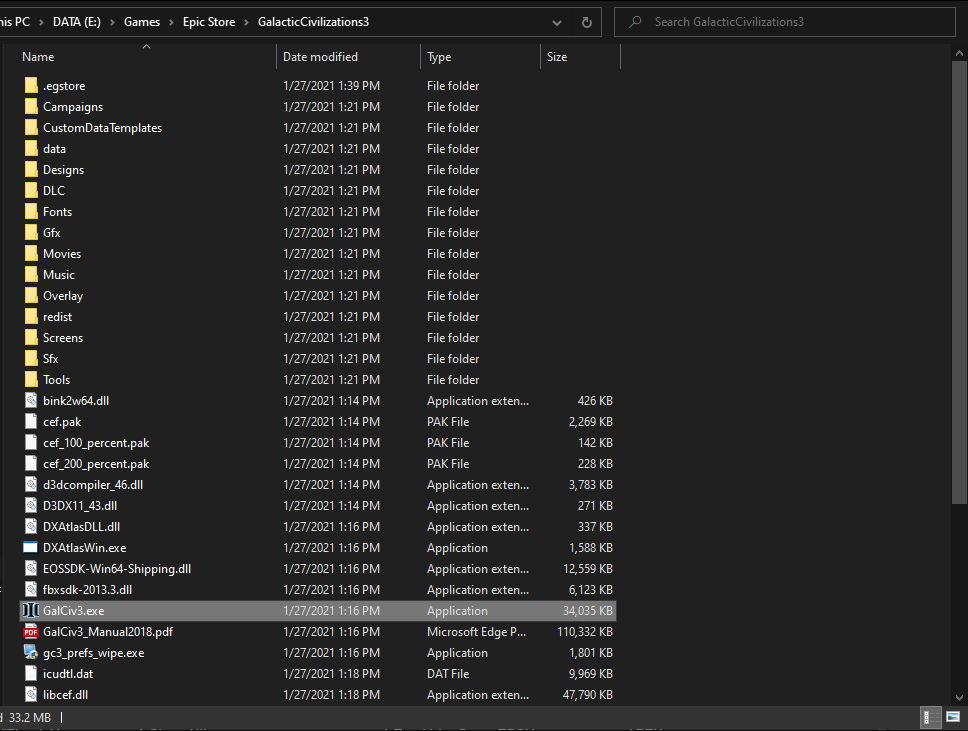The image size is (968, 731).
Task: Click the GalCiv3_Manual2018.pdf PDF icon
Action: (x=30, y=631)
